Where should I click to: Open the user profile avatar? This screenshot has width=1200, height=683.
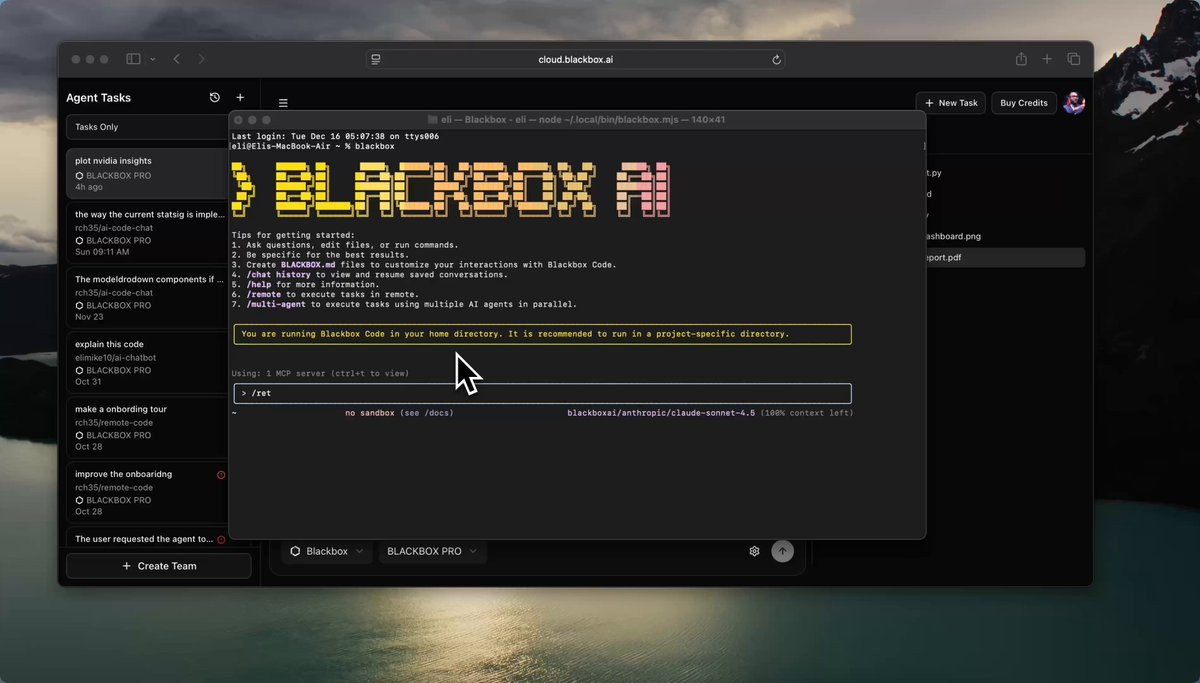(x=1074, y=103)
